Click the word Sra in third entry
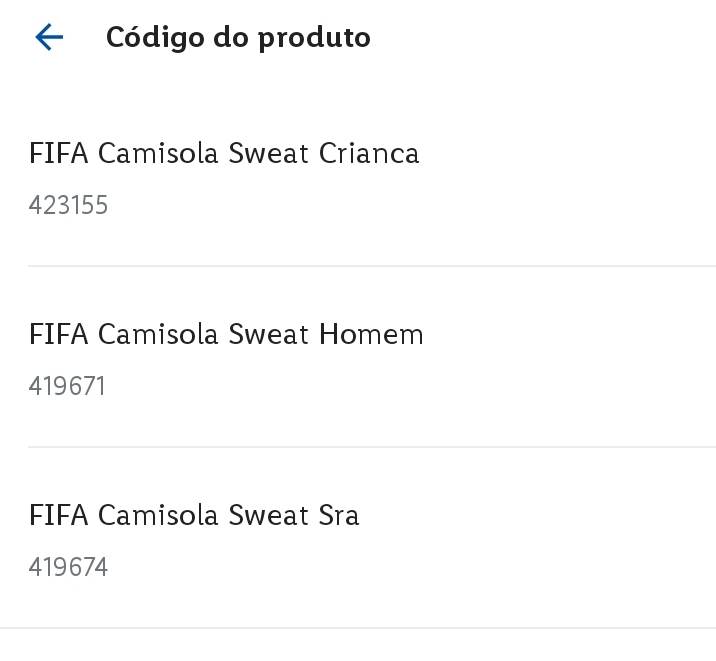This screenshot has height=661, width=716. point(339,515)
